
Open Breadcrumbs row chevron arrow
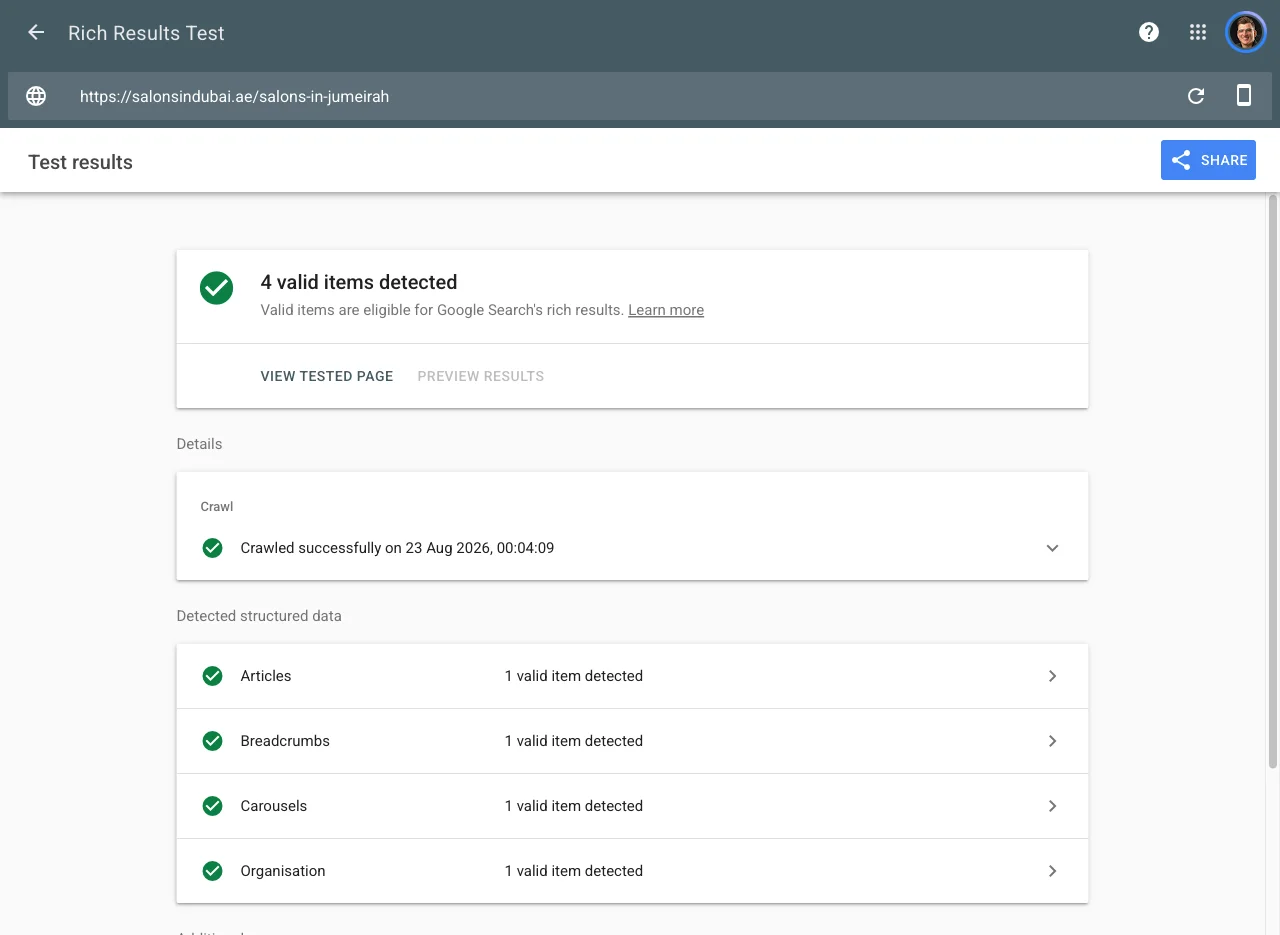coord(1052,741)
